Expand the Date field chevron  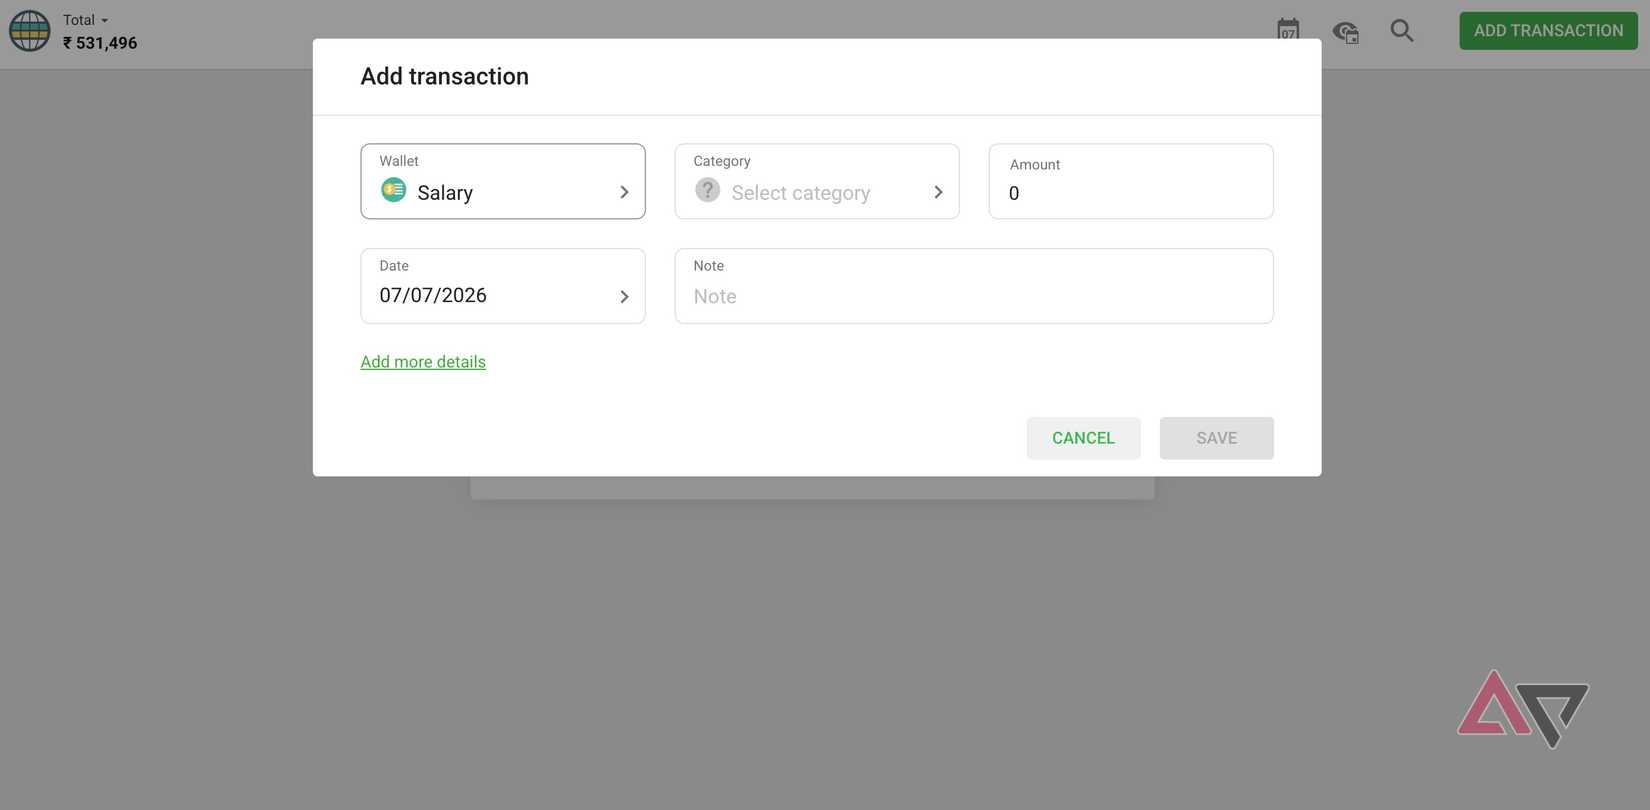(x=624, y=297)
